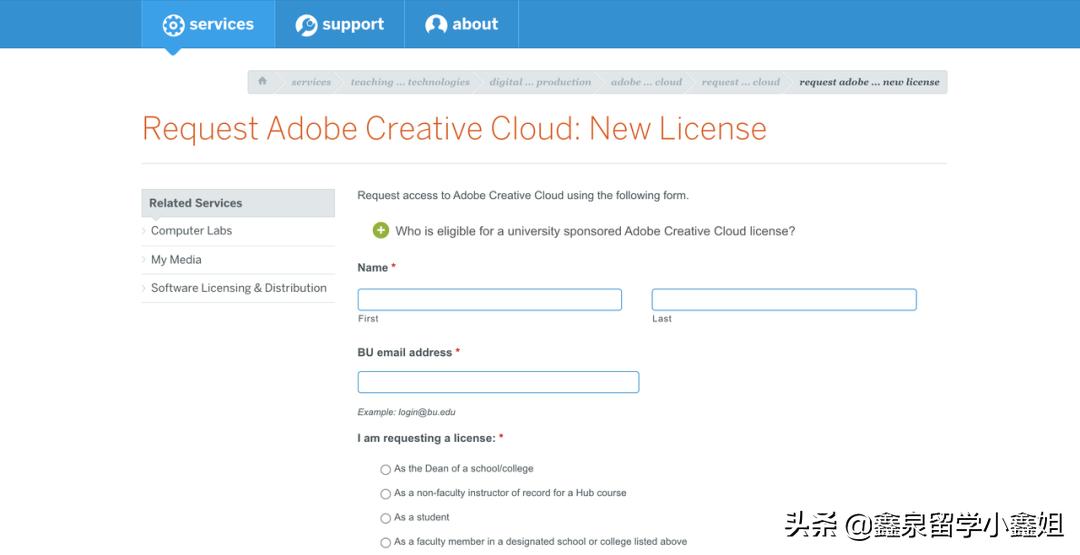Screen dimensions: 1080x555
Task: Choose non-faculty instructor for Hub course option
Action: [386, 494]
